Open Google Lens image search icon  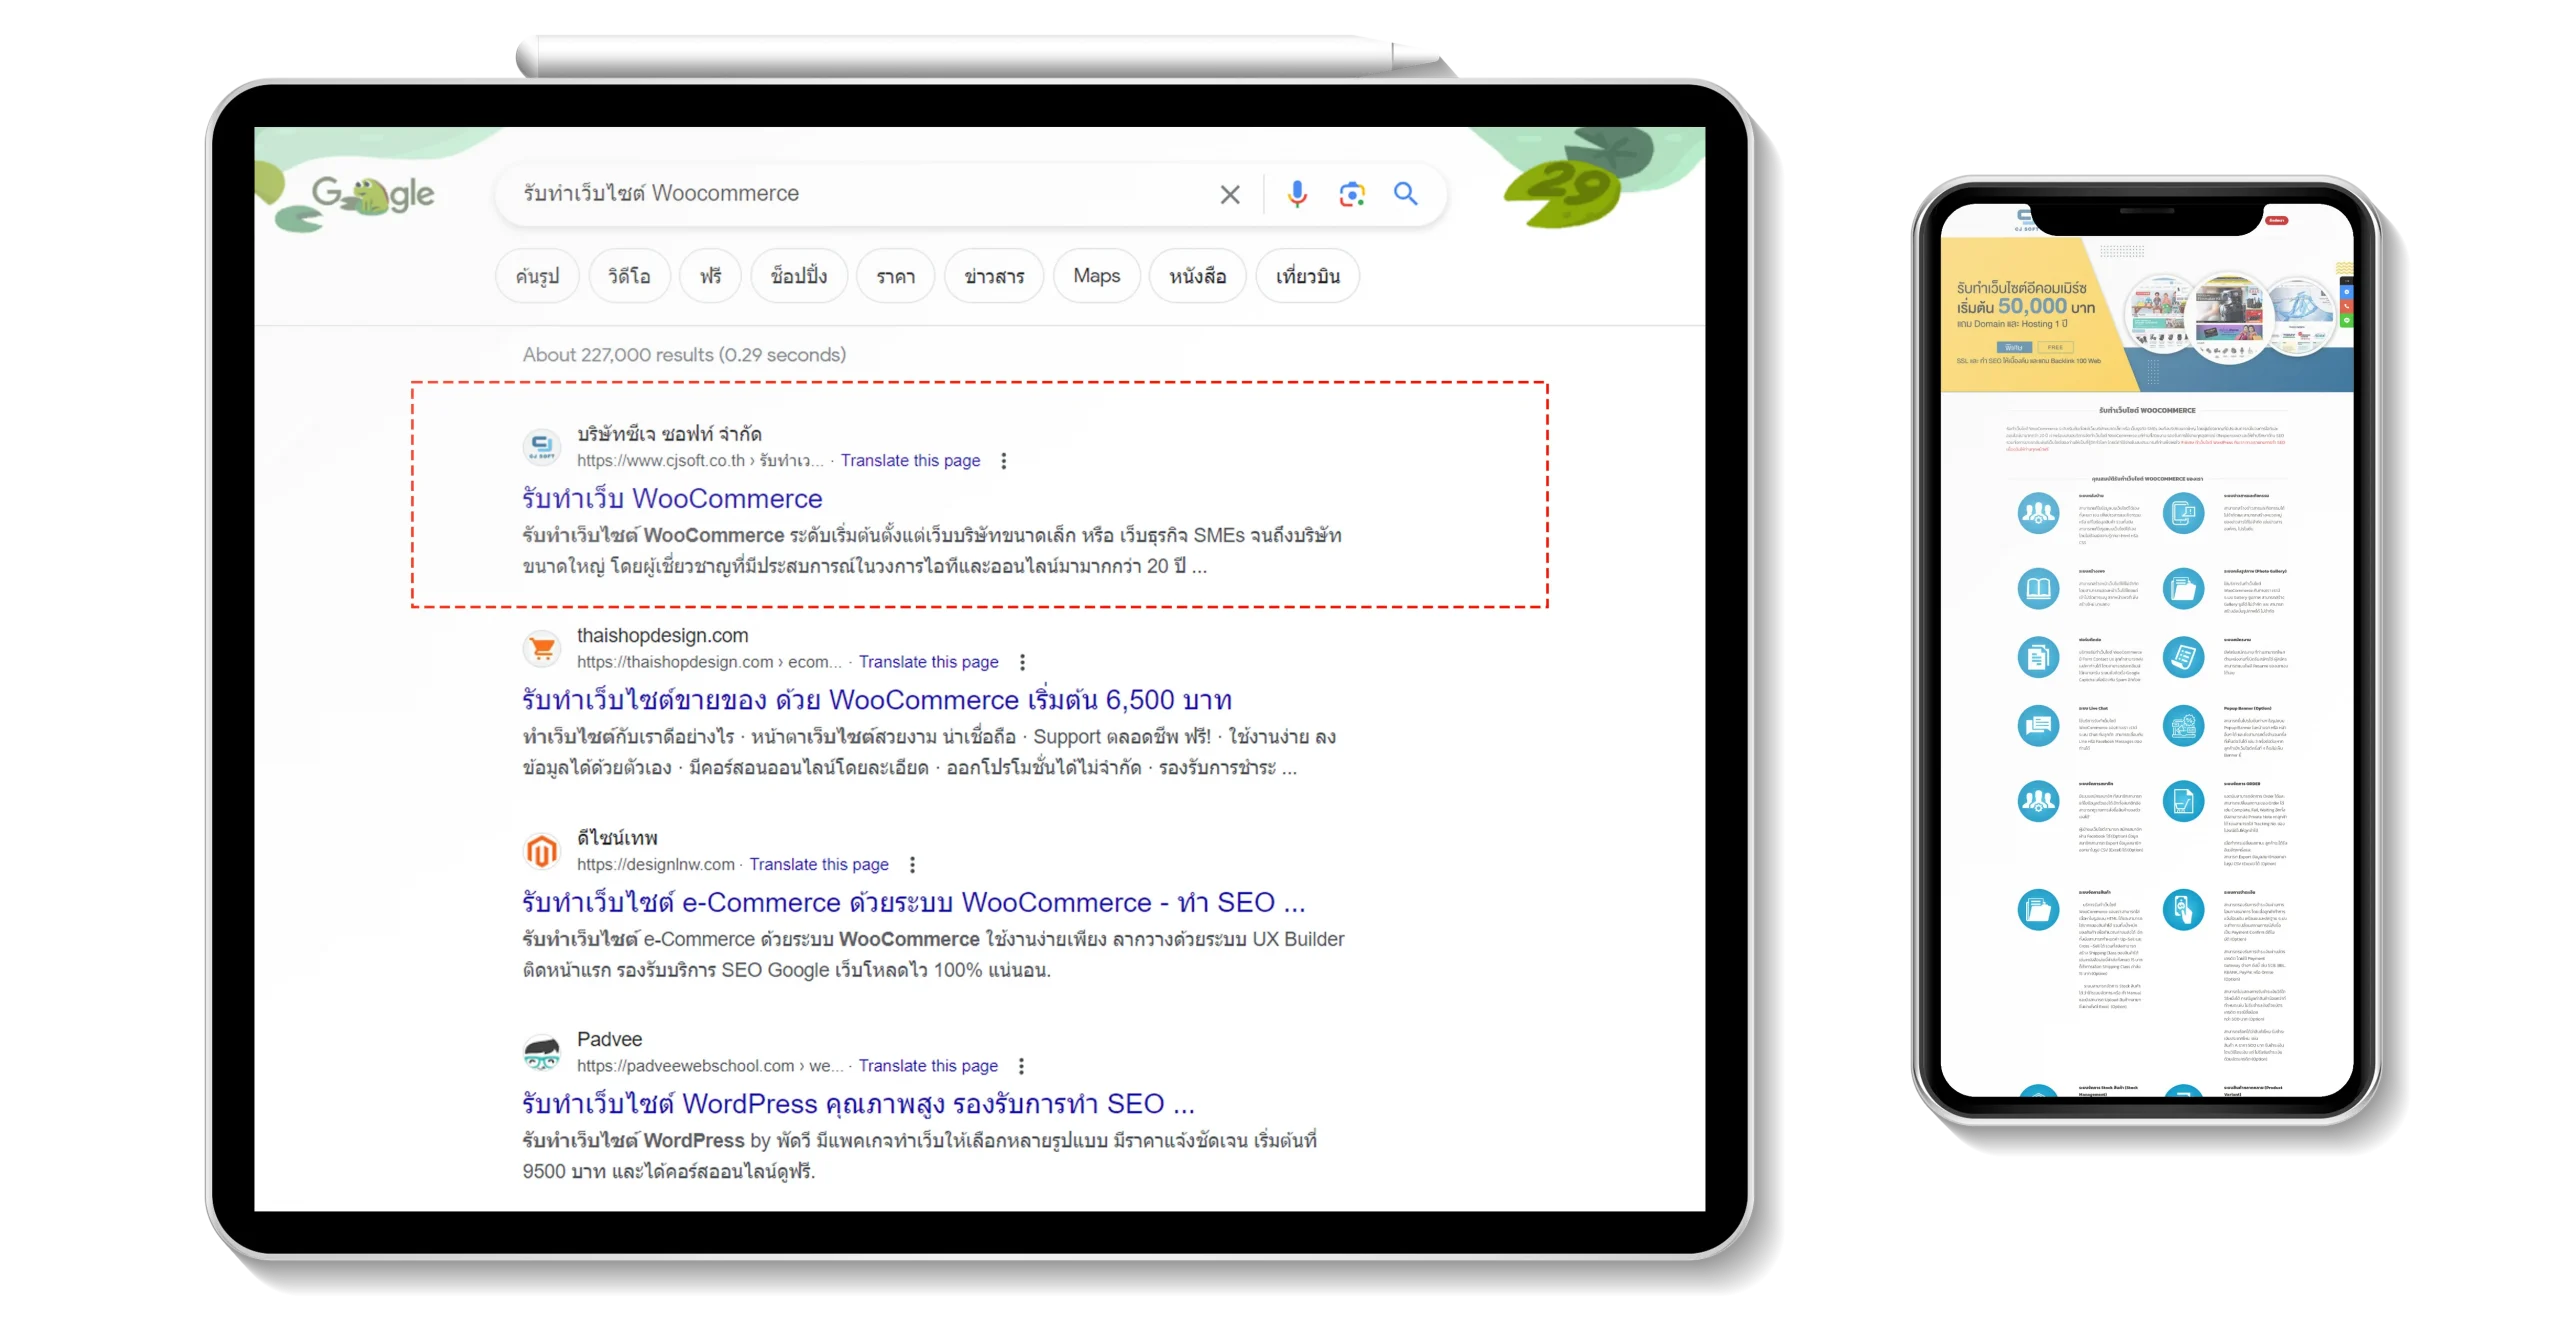coord(1351,194)
